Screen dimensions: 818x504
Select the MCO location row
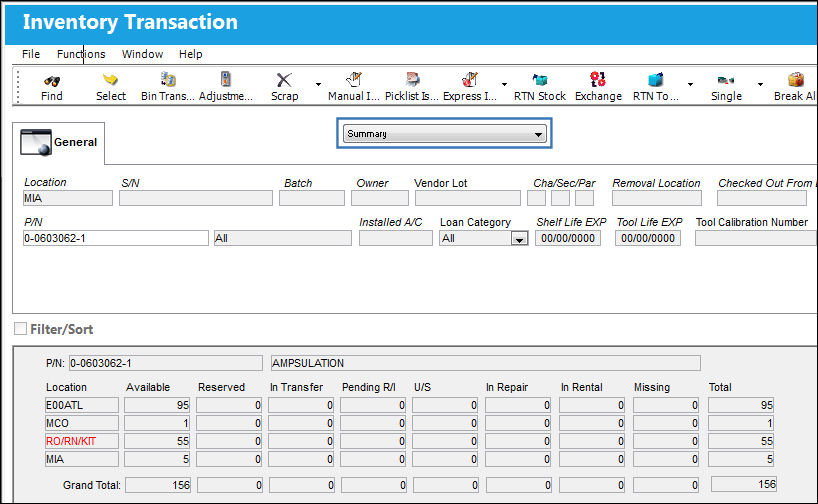[82, 423]
